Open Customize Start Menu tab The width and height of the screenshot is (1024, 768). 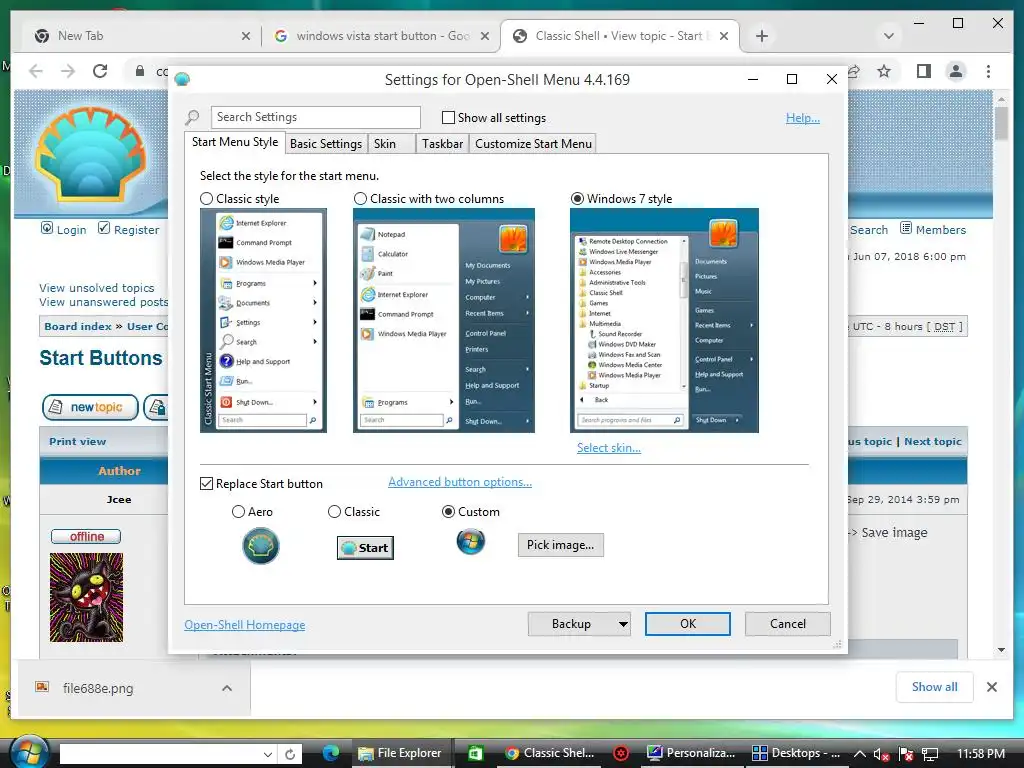(x=533, y=144)
